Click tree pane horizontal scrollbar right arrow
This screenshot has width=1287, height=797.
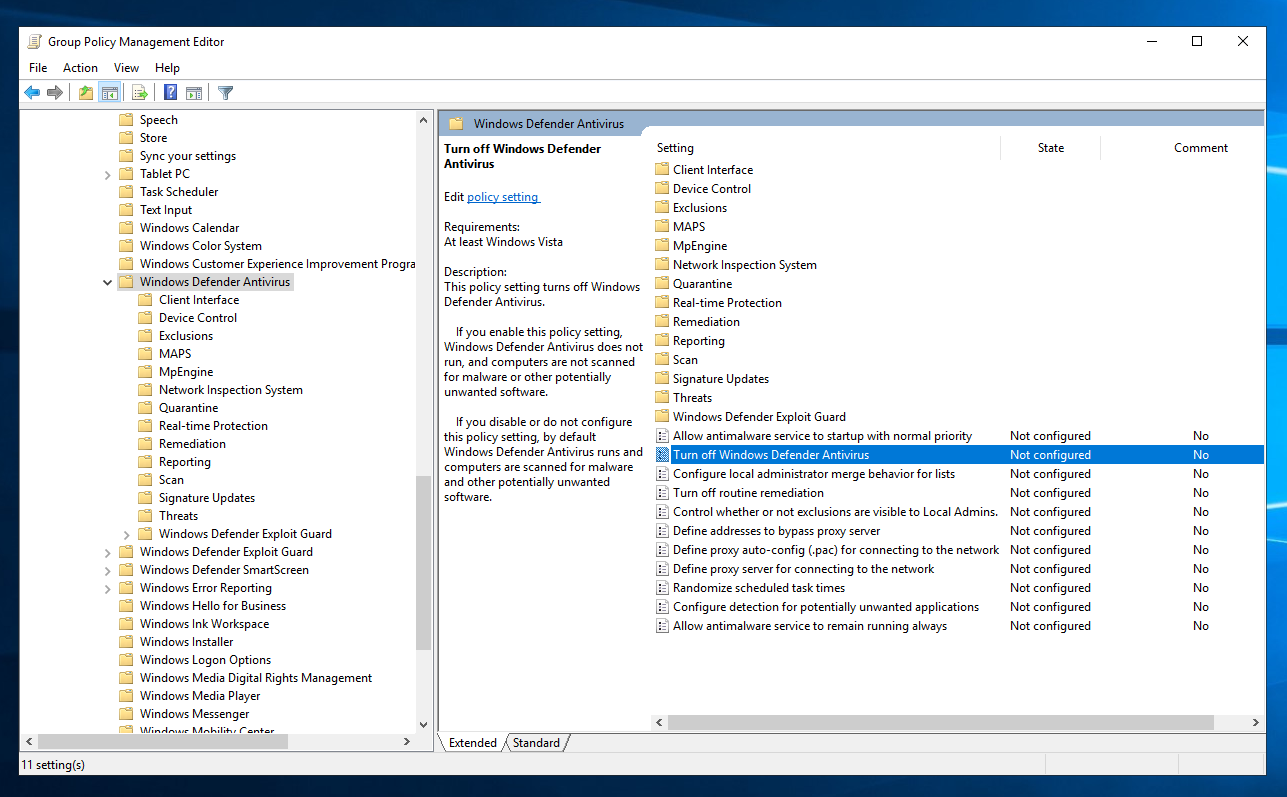(x=406, y=742)
